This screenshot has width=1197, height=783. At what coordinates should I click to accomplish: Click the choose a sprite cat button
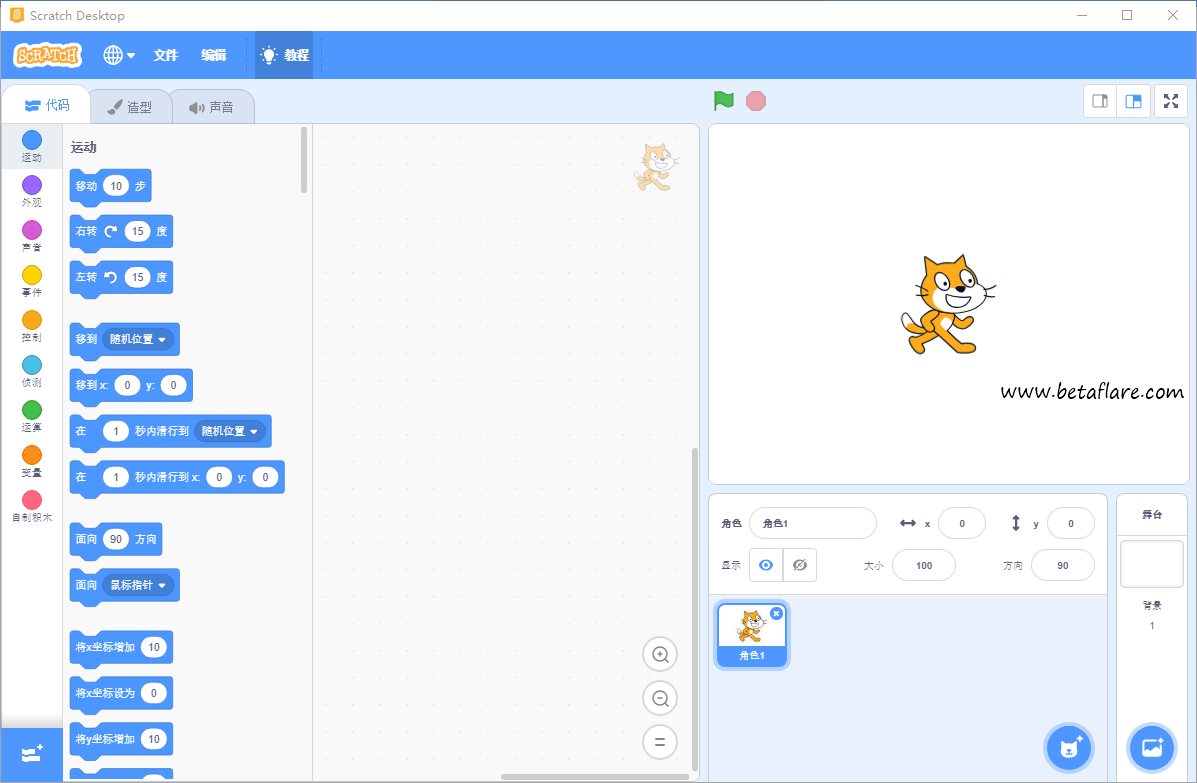click(1069, 747)
